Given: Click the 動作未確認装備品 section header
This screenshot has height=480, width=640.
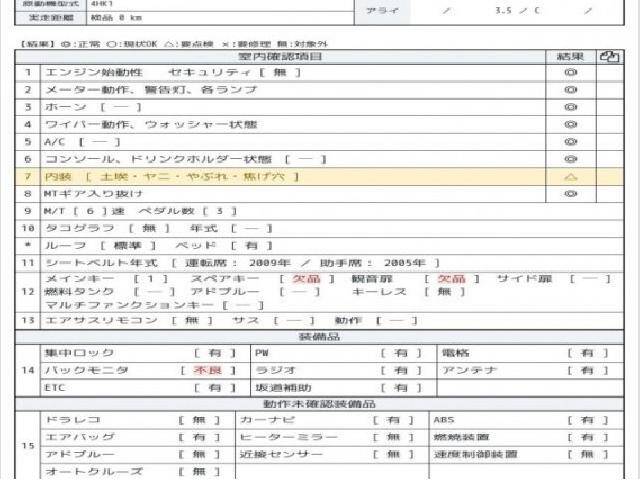Looking at the screenshot, I should click(x=319, y=404).
